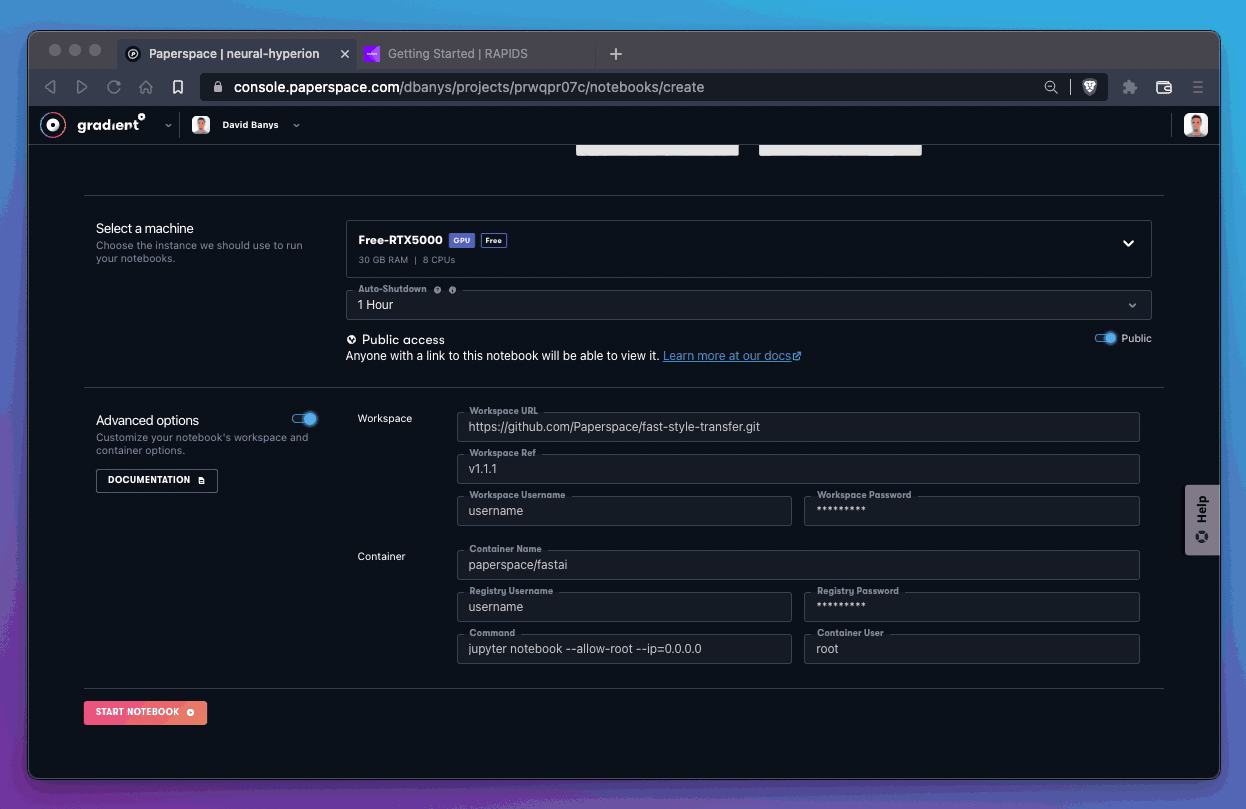Open new browser tab plus button
This screenshot has width=1246, height=809.
[x=616, y=54]
